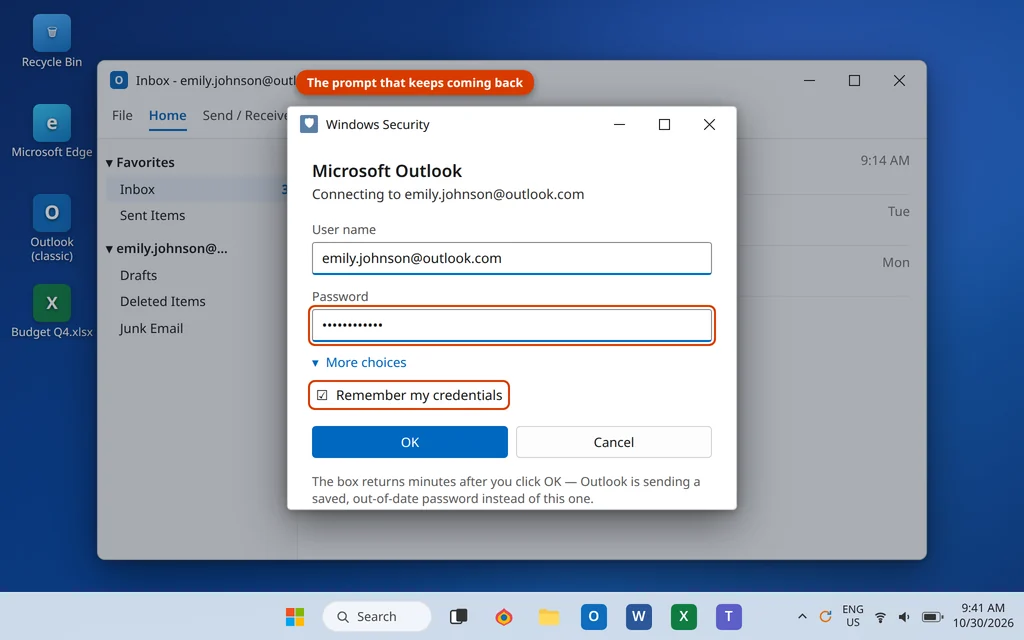Open the volume control in tray
This screenshot has width=1024, height=640.
point(904,616)
